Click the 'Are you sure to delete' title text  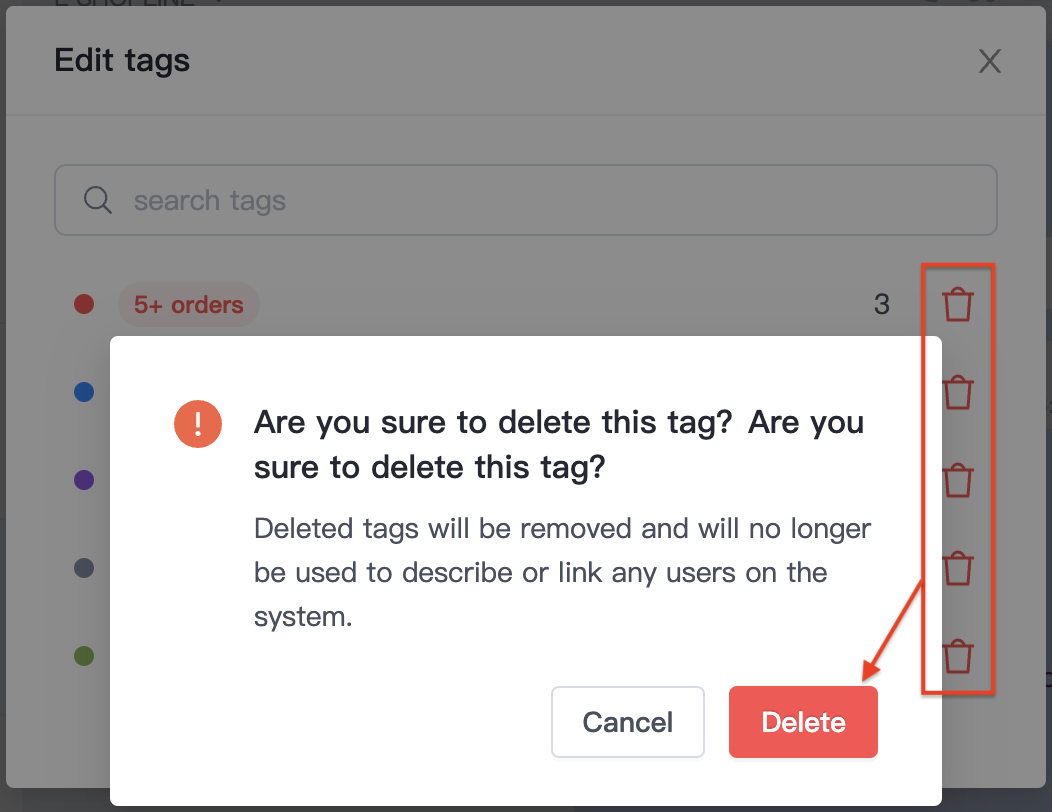pos(559,444)
